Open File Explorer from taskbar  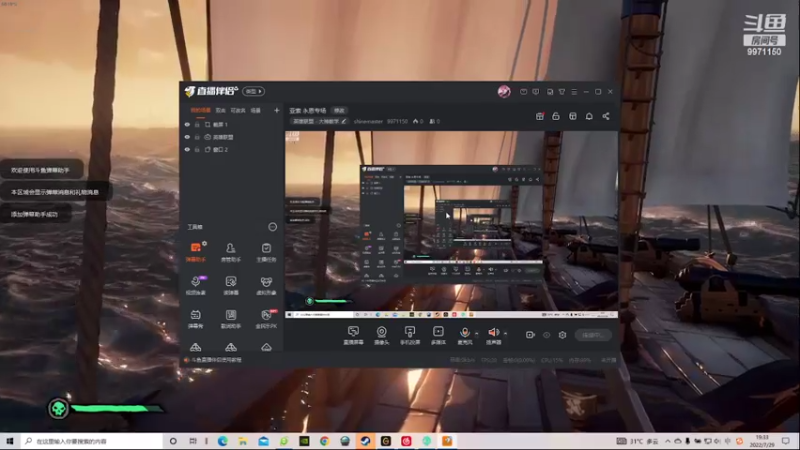point(243,441)
